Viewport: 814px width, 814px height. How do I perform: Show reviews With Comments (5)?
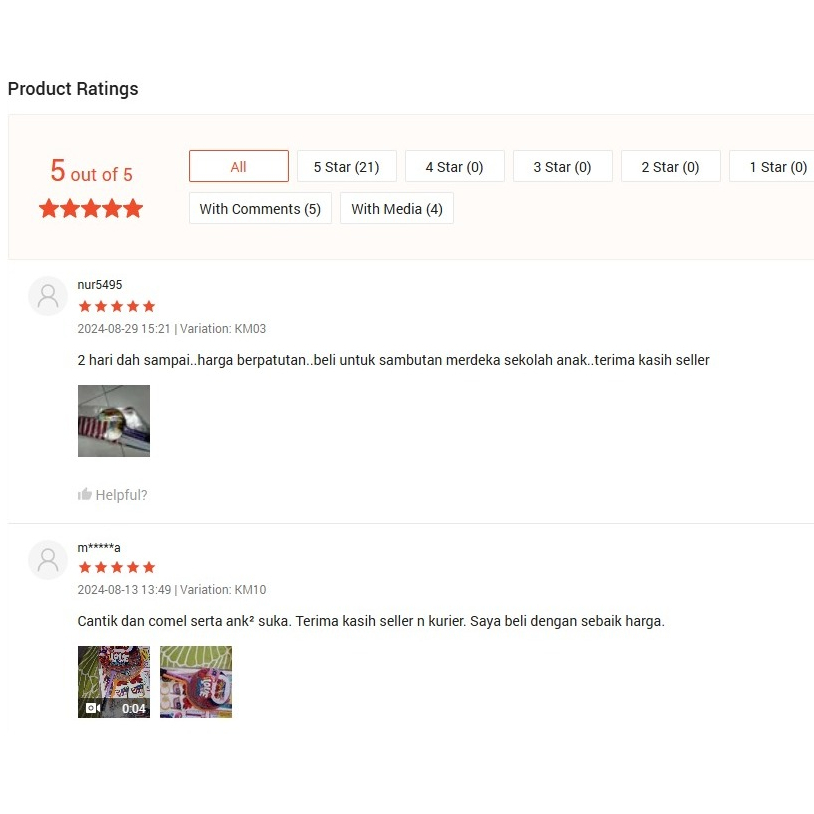pos(260,209)
